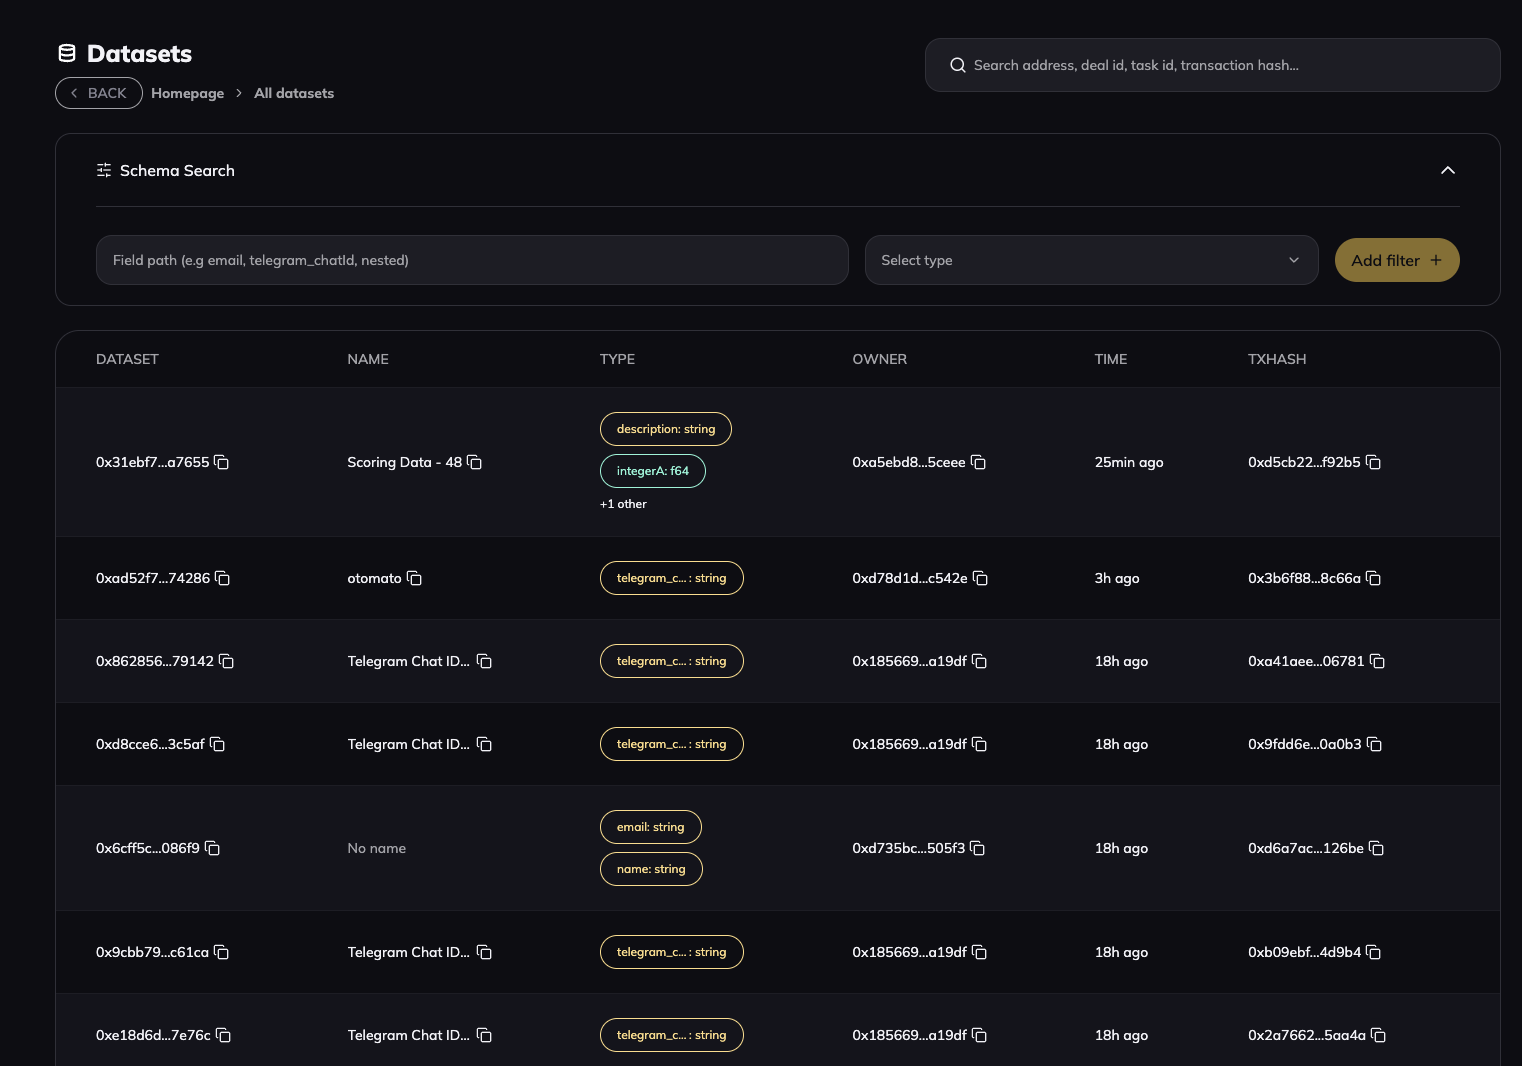This screenshot has height=1066, width=1522.
Task: Copy owner address 0xa5ebd8...5ceee
Action: pyautogui.click(x=978, y=462)
